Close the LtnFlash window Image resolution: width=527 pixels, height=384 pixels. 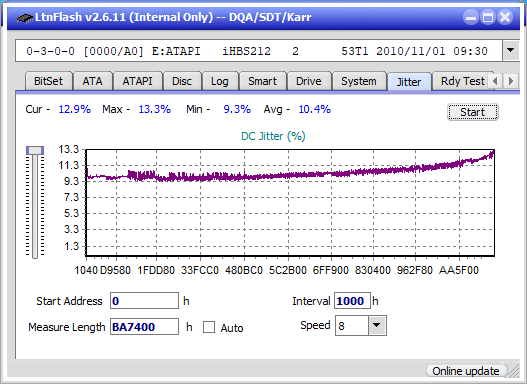pyautogui.click(x=505, y=17)
